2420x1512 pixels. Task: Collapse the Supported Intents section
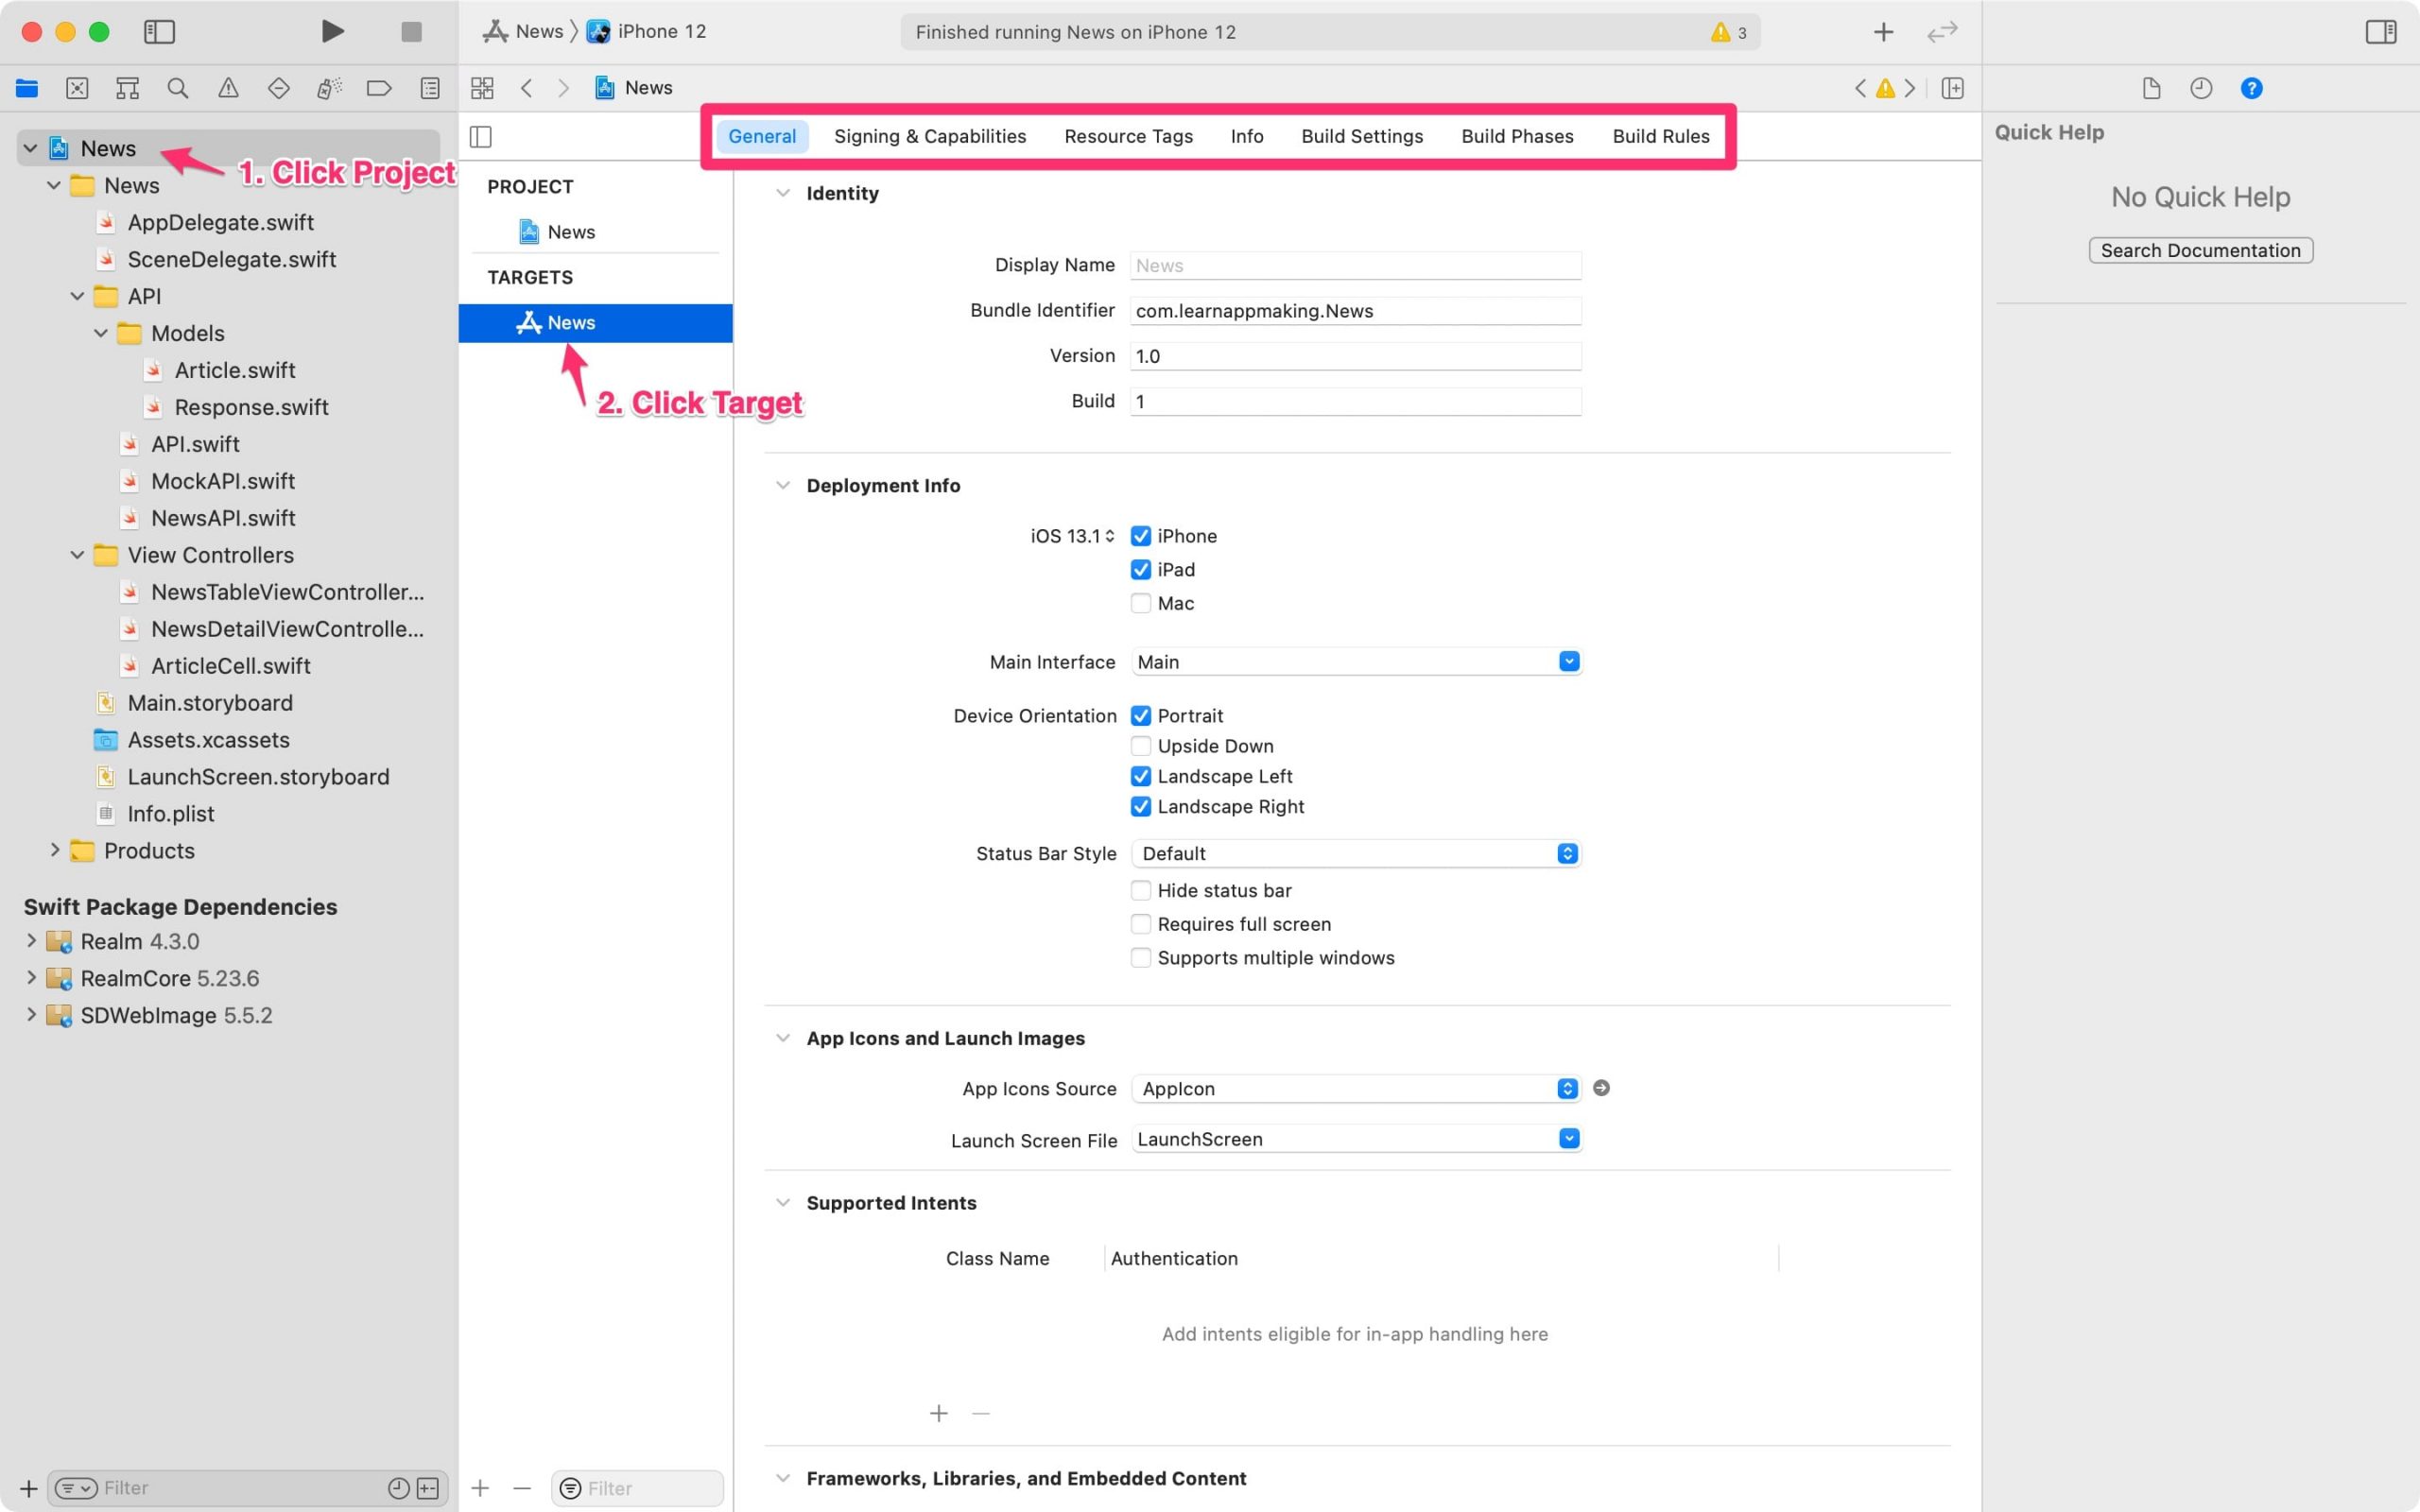(x=783, y=1203)
